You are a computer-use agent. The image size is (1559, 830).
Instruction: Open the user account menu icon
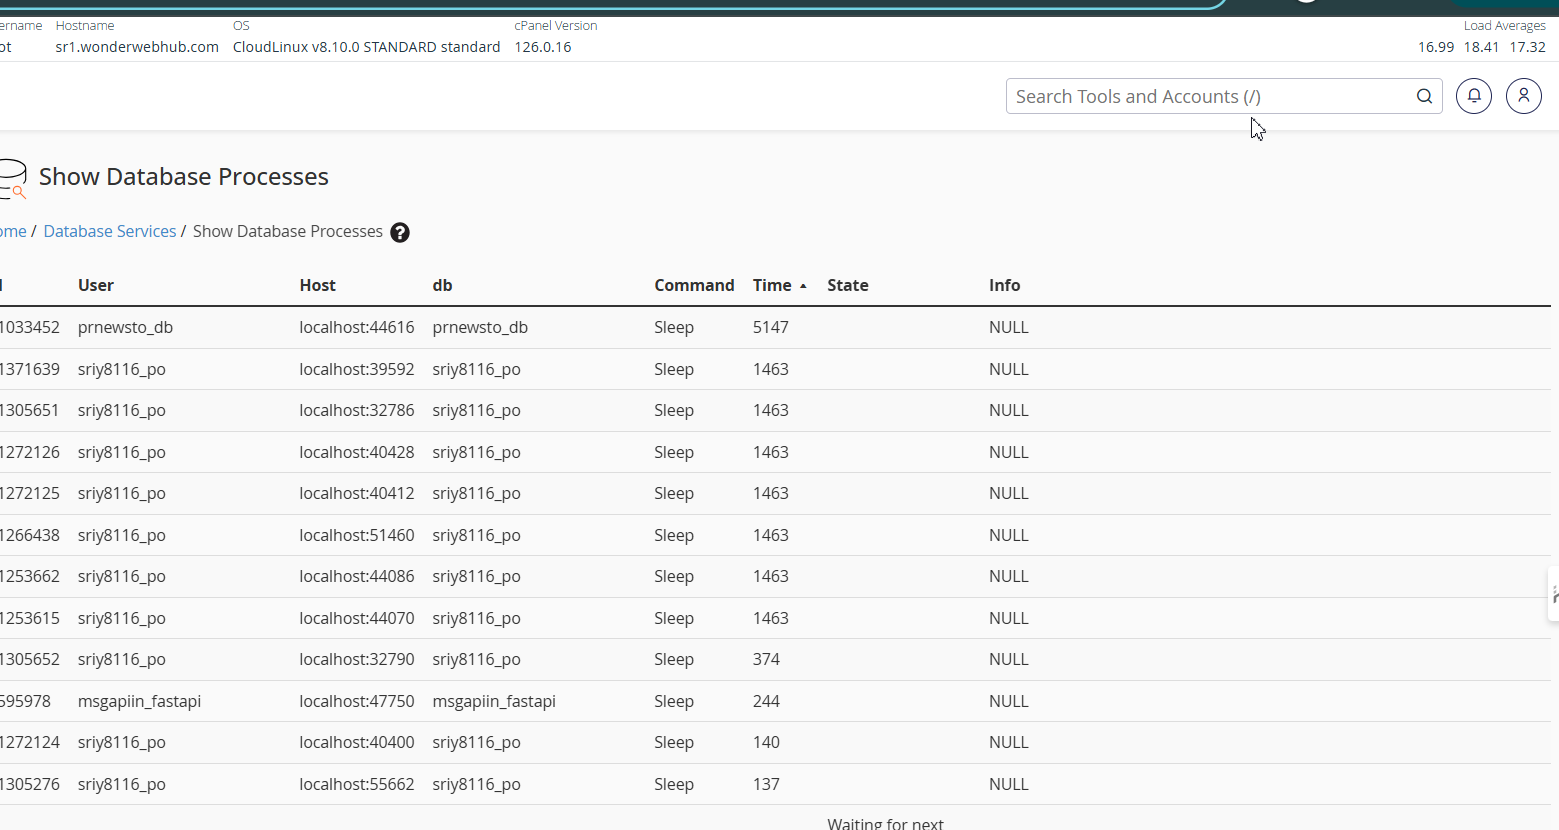[x=1523, y=96]
